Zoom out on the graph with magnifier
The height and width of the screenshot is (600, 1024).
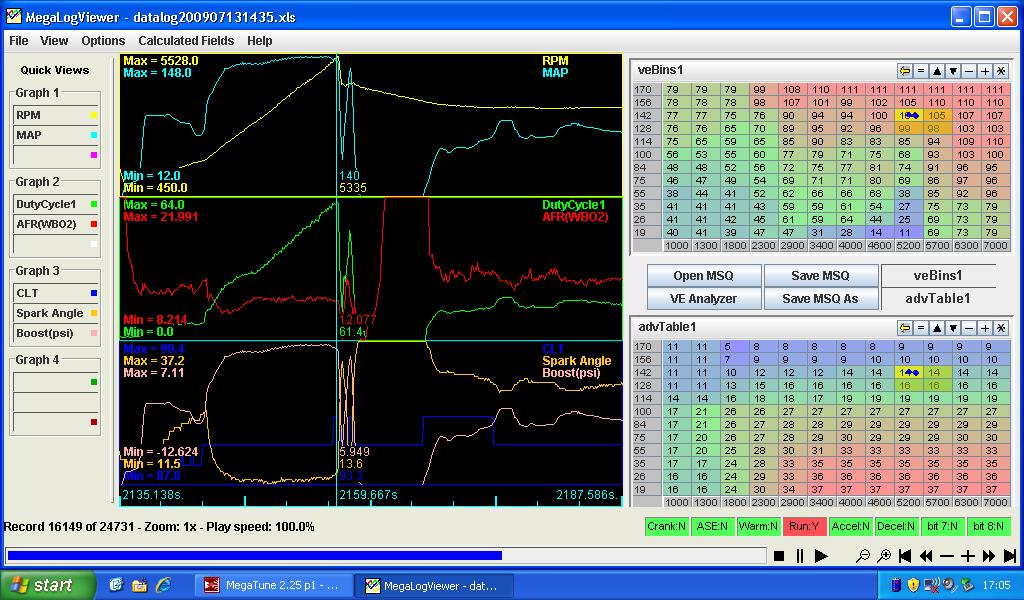pyautogui.click(x=863, y=556)
